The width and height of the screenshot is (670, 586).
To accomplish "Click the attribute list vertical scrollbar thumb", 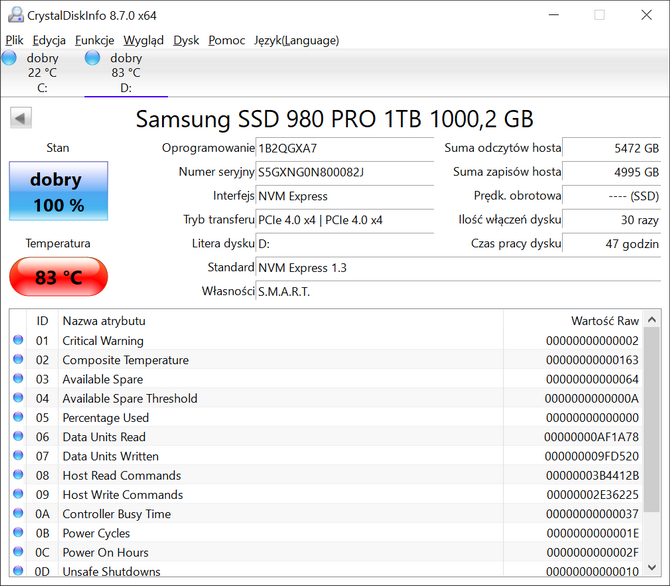I will 652,420.
